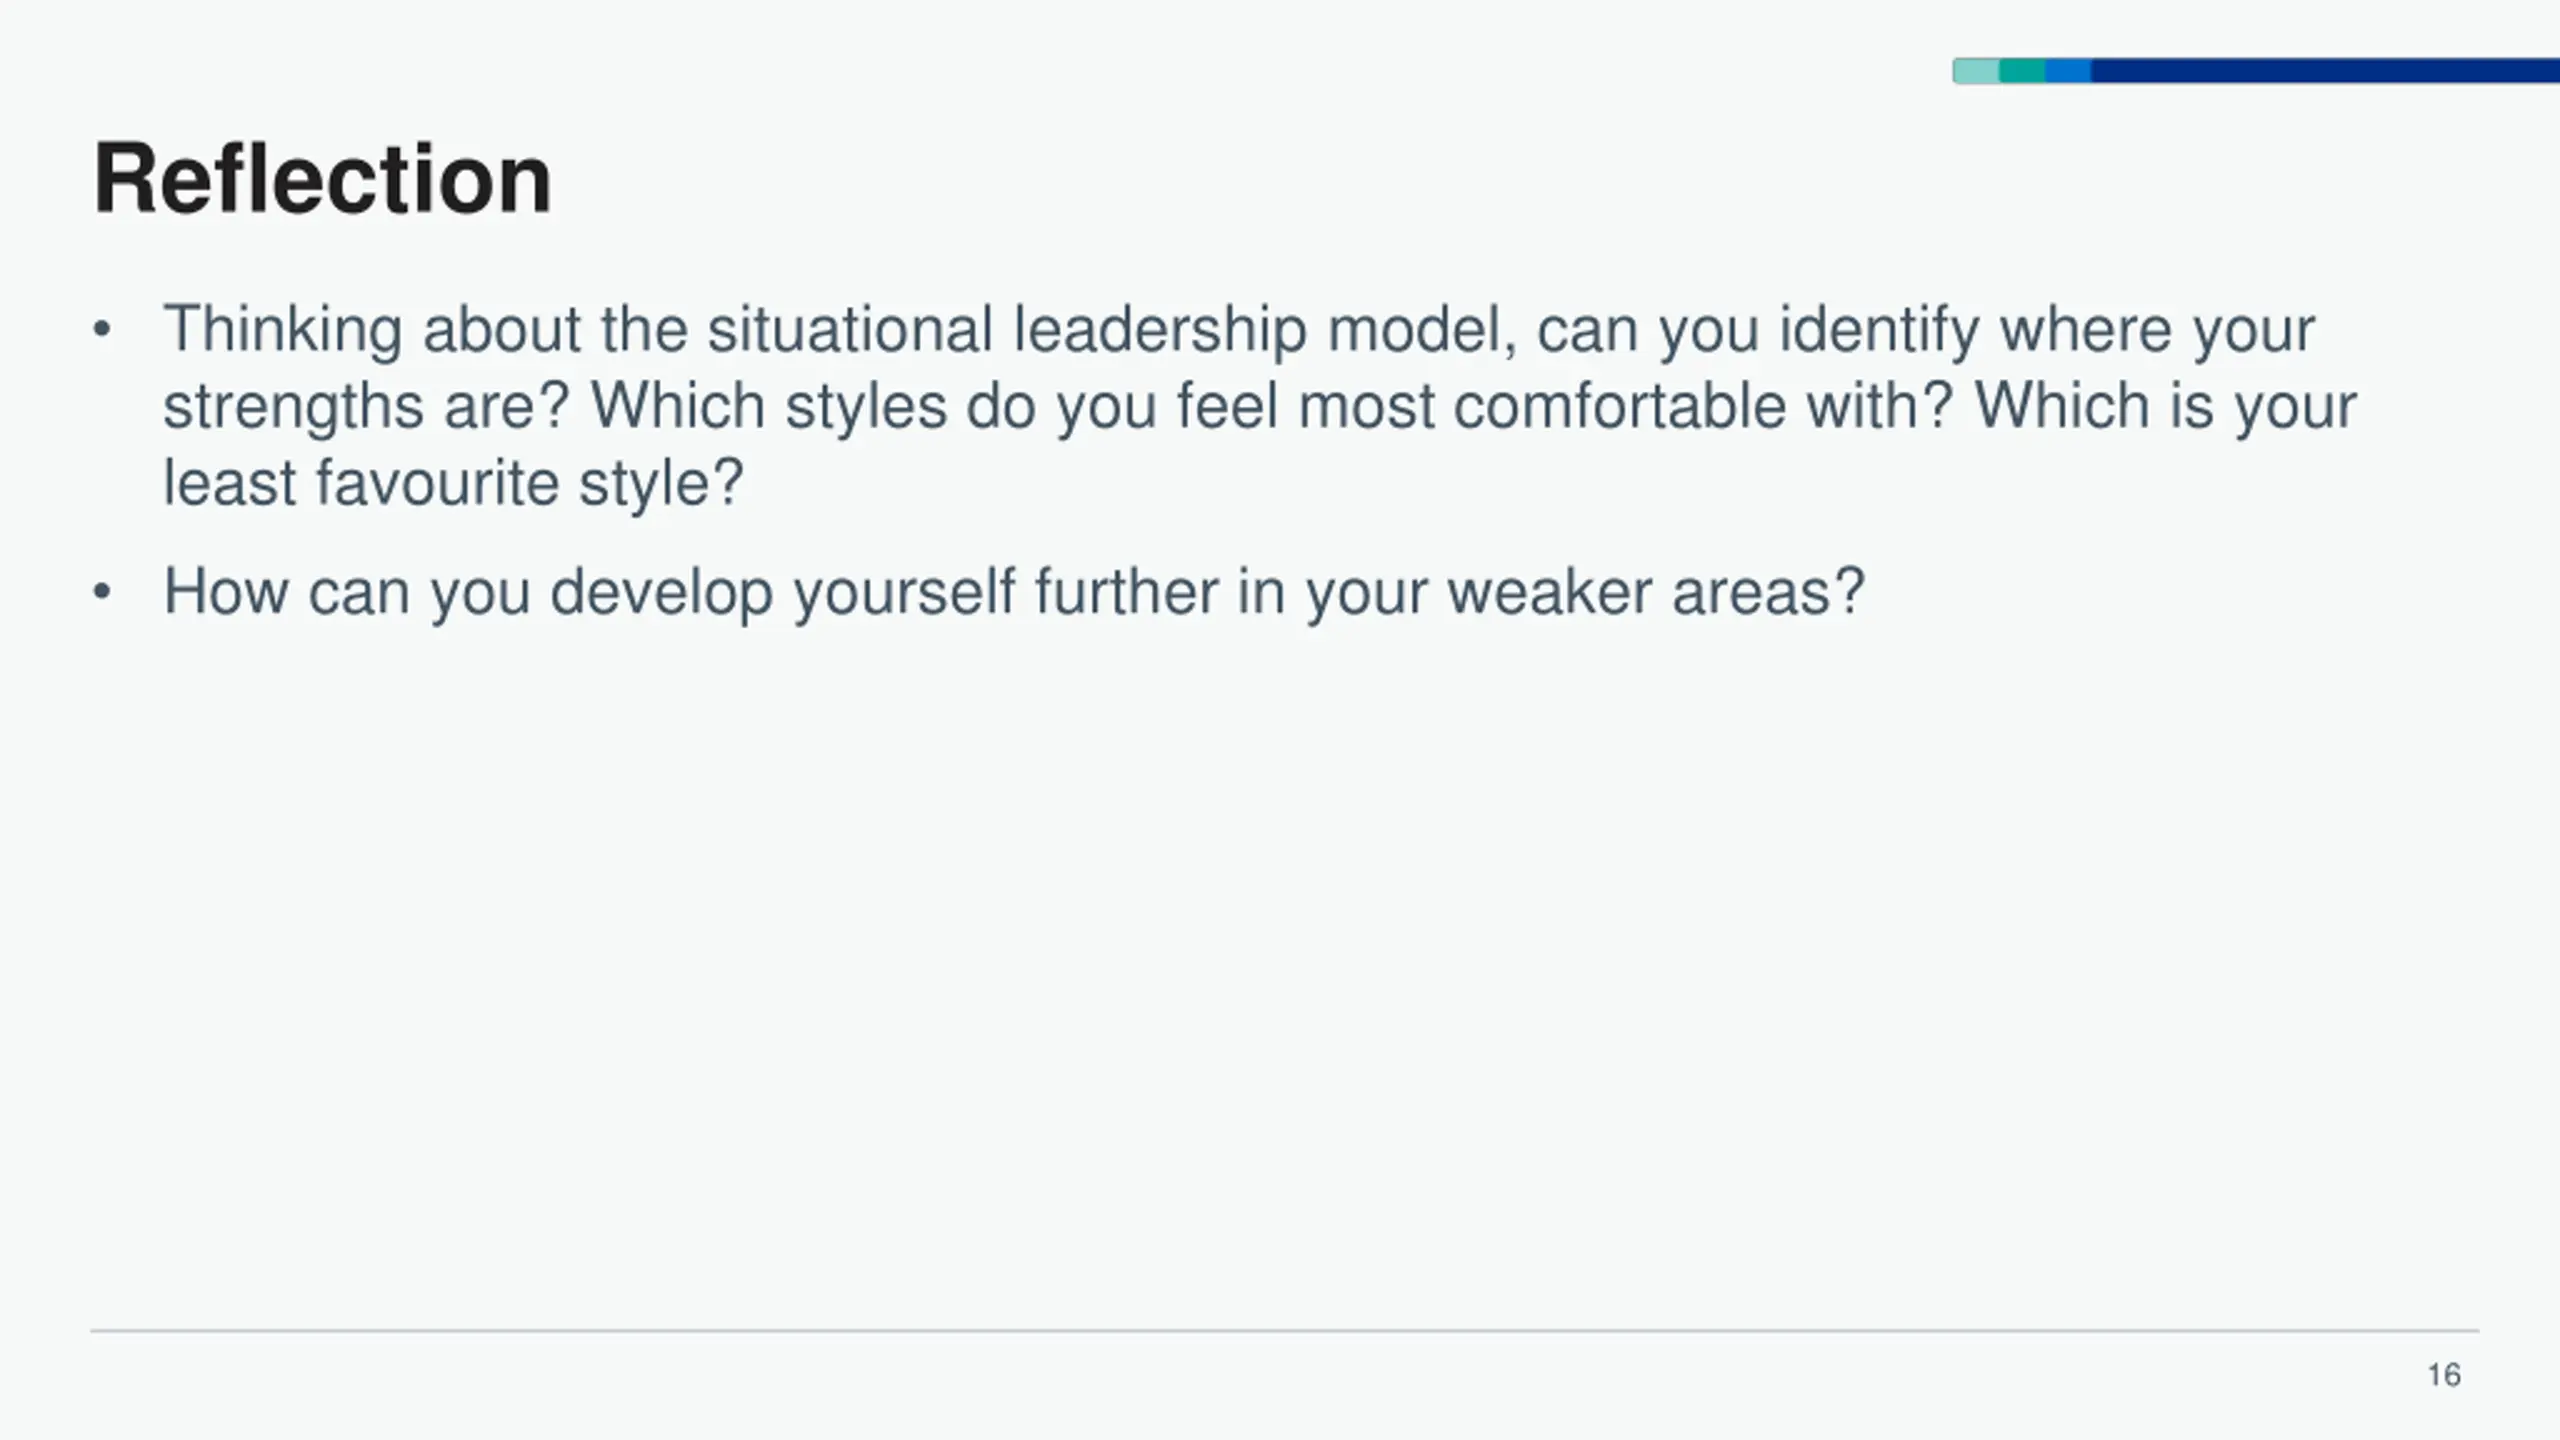Viewport: 2560px width, 1440px height.
Task: Click the Reflection slide title
Action: 322,179
